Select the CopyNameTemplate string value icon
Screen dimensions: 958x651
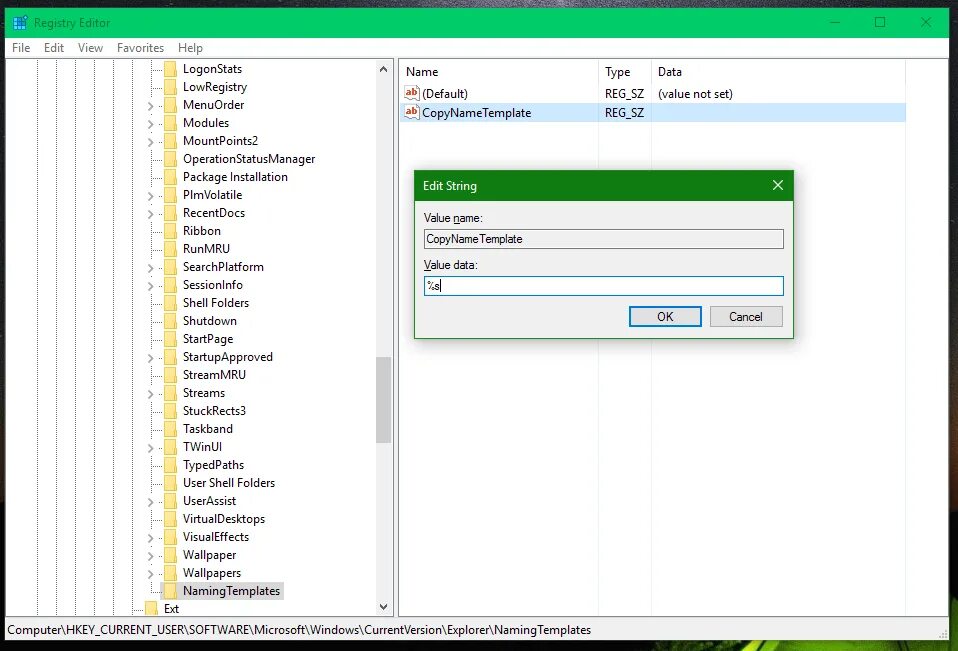pos(412,112)
